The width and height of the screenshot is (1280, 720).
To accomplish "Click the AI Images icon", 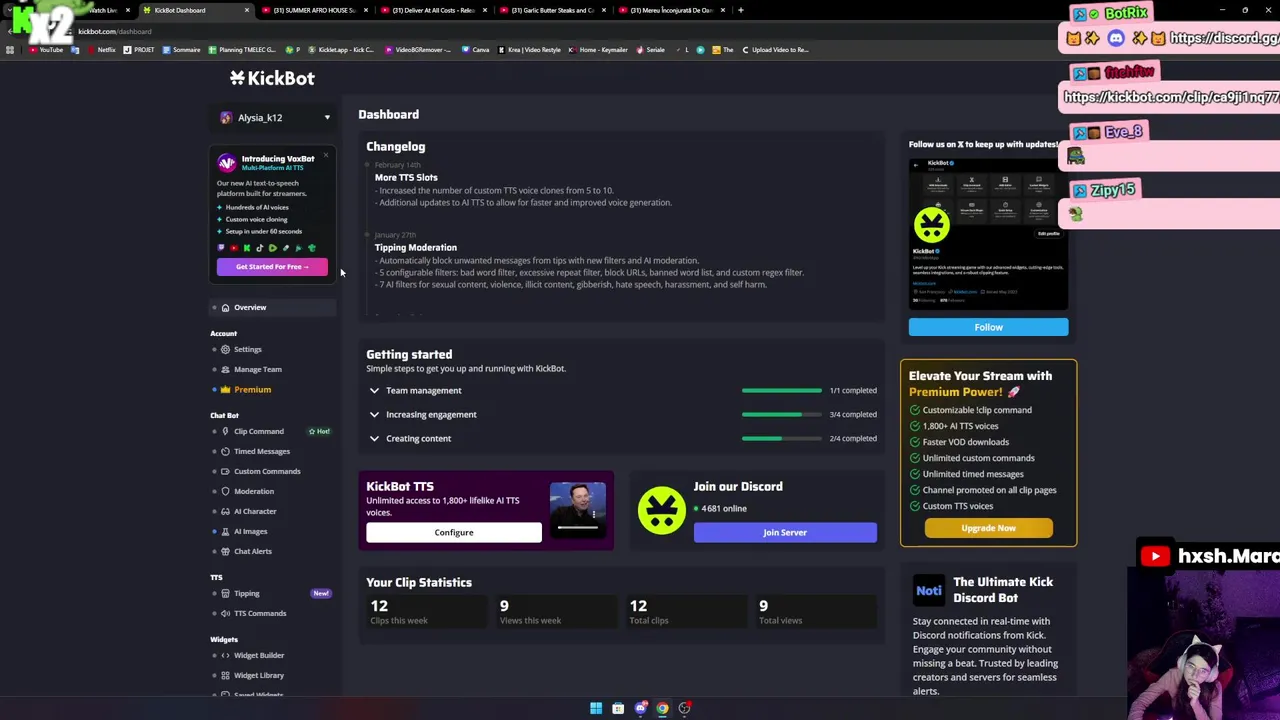I will [225, 532].
